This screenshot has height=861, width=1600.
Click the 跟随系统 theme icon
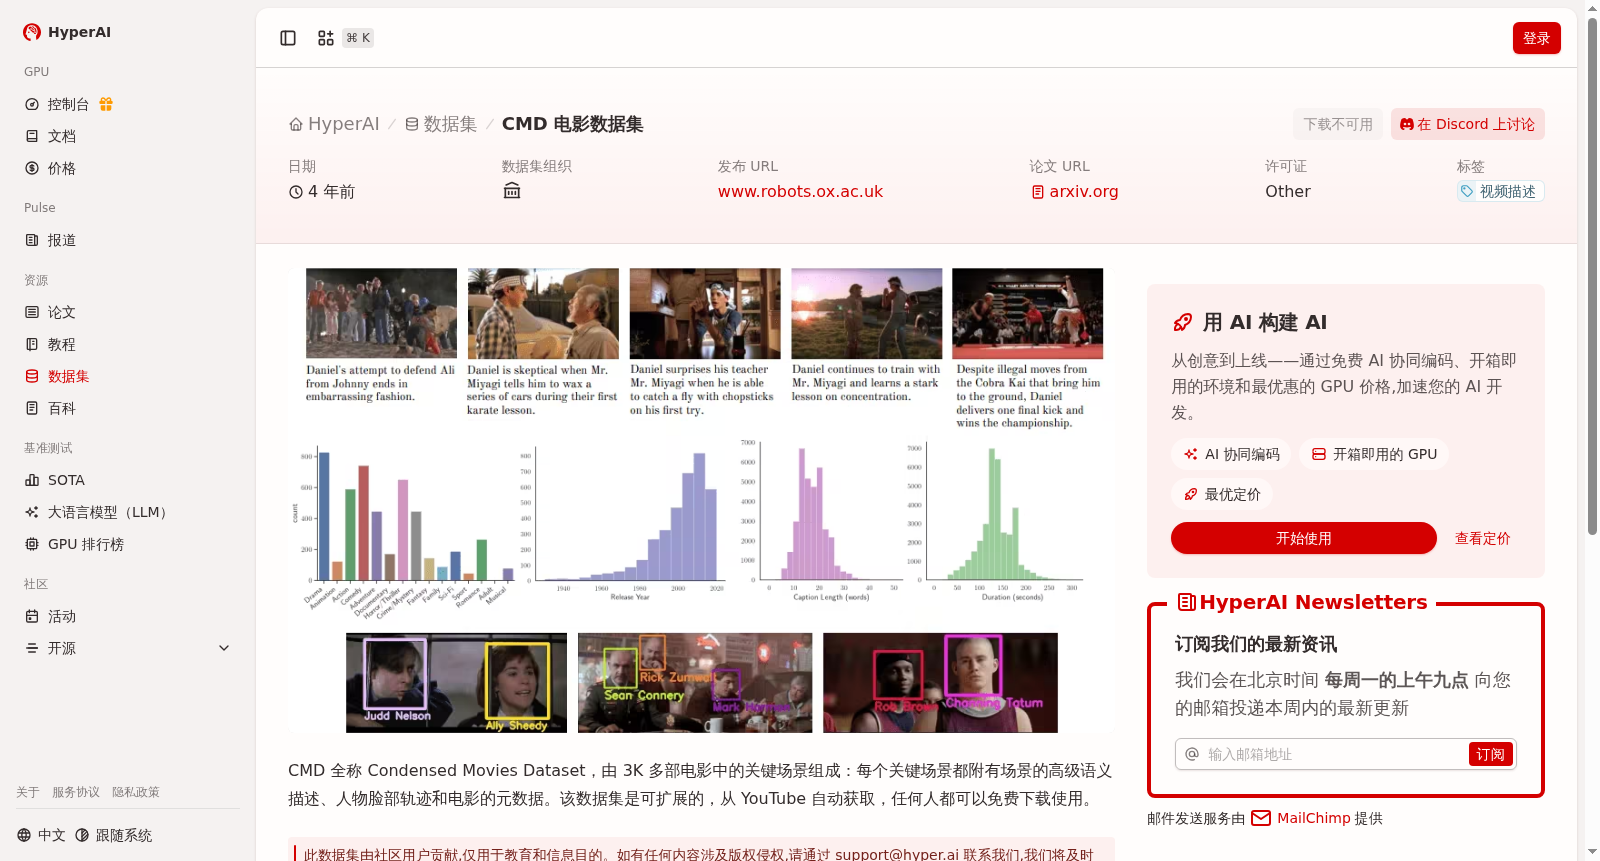coord(82,835)
